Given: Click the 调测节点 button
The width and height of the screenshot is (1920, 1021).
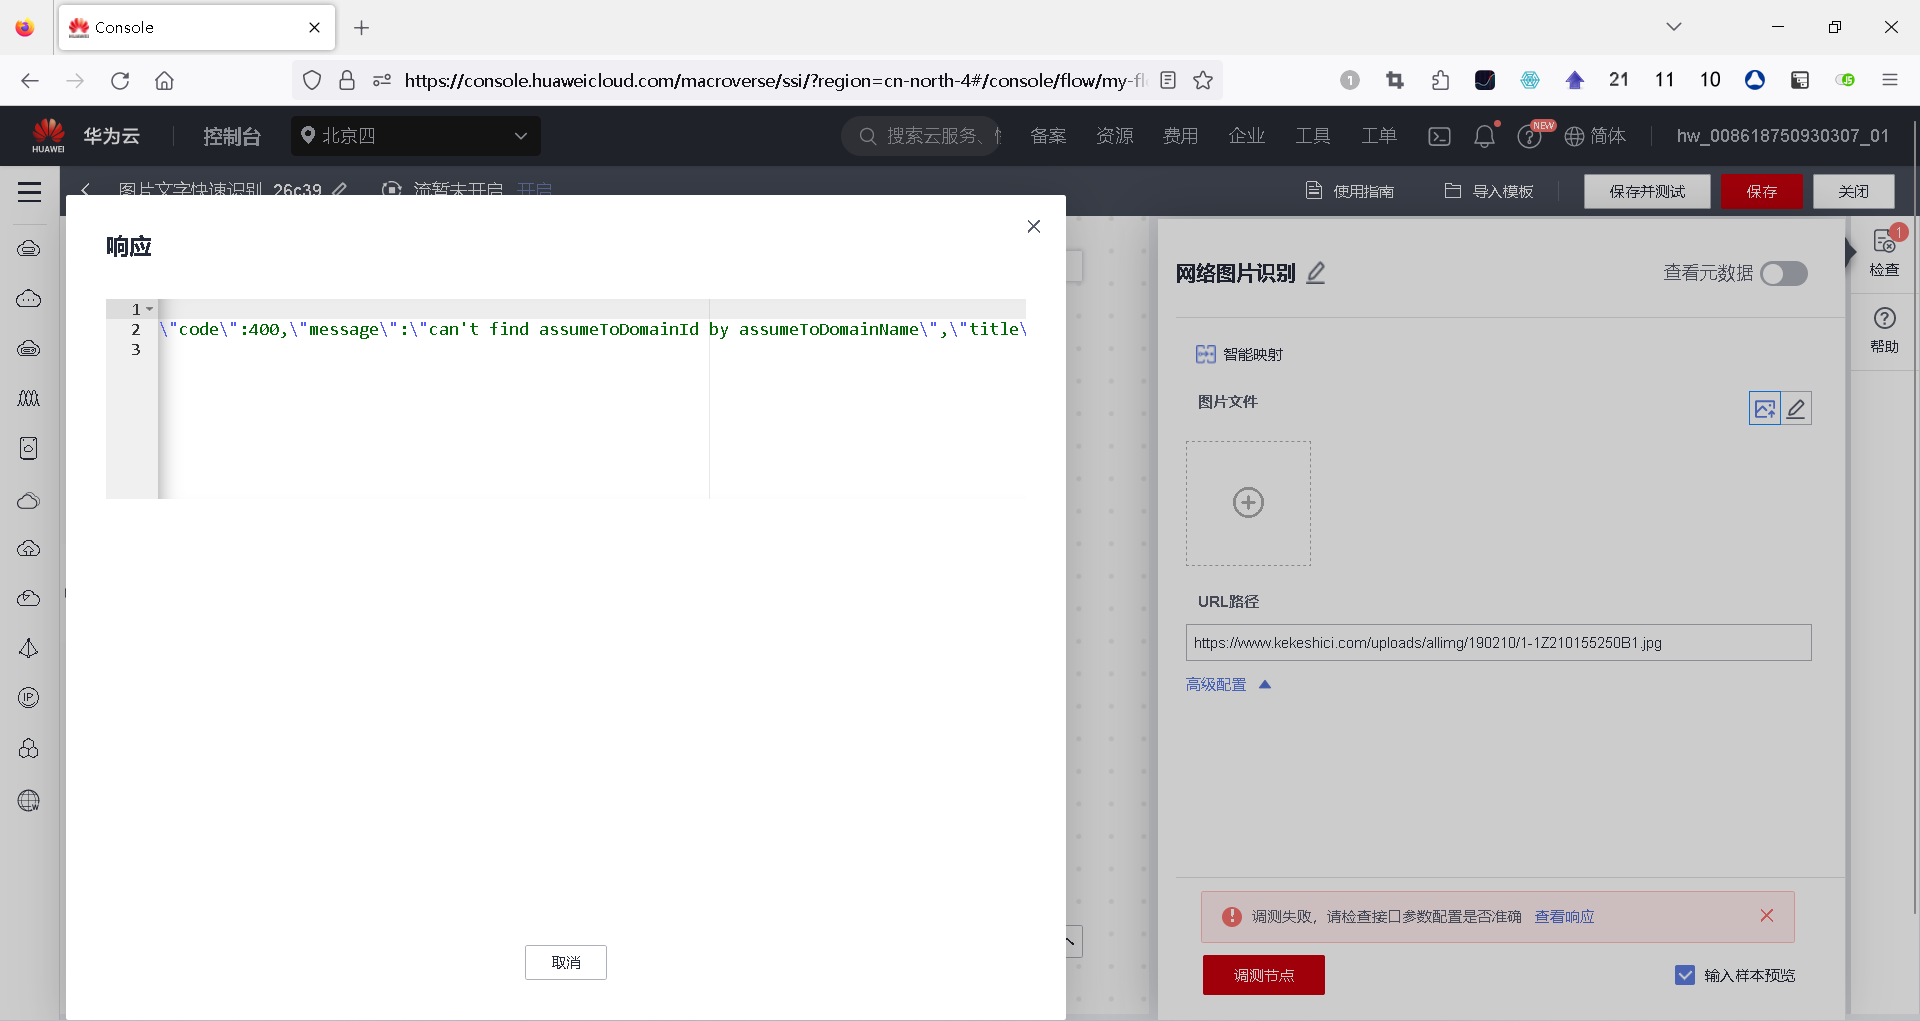Looking at the screenshot, I should point(1264,975).
